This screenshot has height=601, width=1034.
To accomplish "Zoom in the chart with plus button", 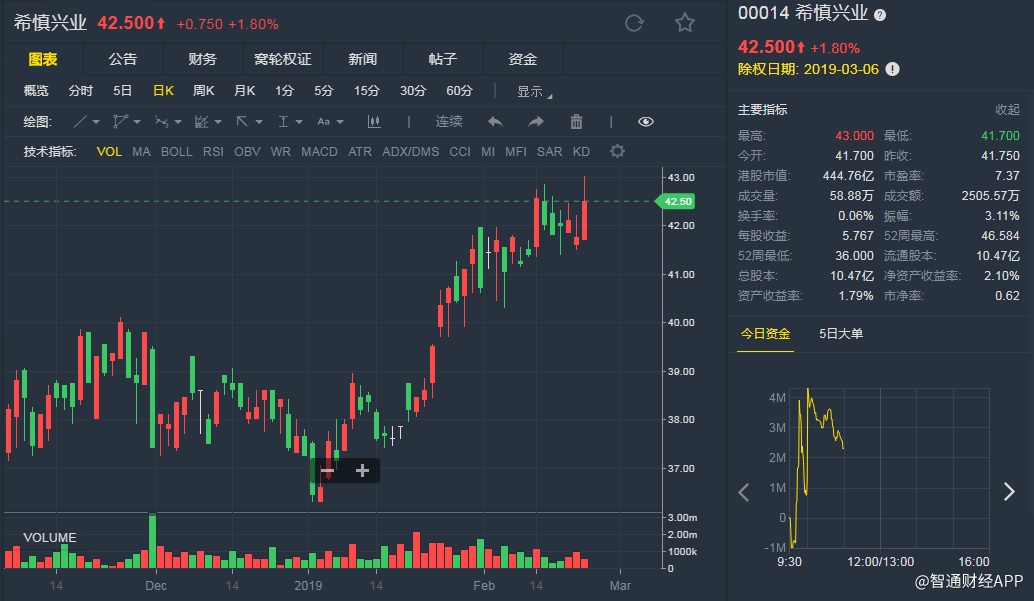I will tap(362, 470).
